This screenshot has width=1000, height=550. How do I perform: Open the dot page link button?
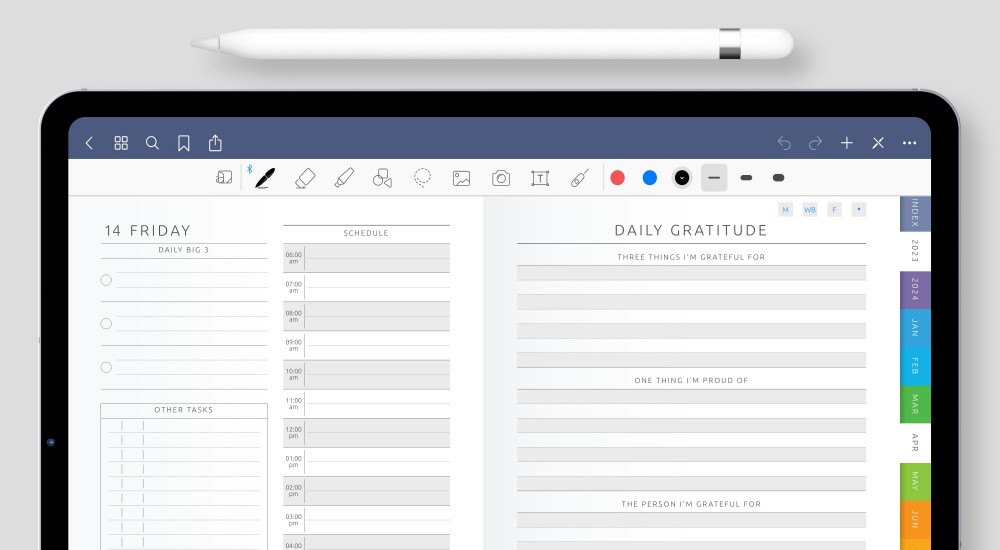point(859,209)
